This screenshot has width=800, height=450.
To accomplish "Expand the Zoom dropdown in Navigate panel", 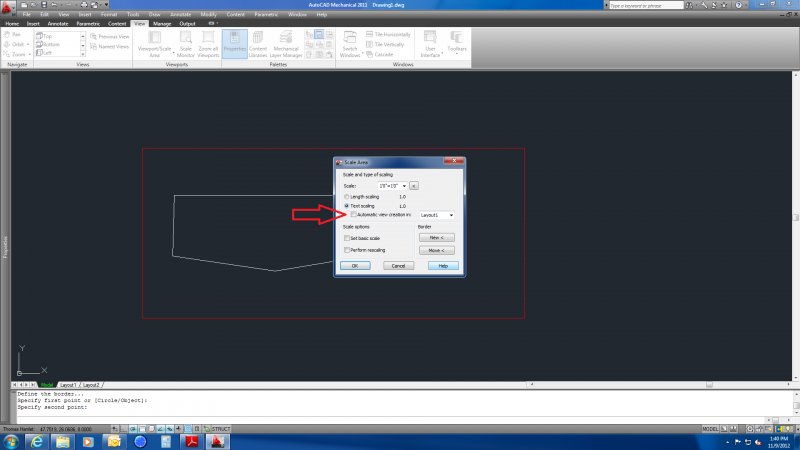I will tap(30, 54).
